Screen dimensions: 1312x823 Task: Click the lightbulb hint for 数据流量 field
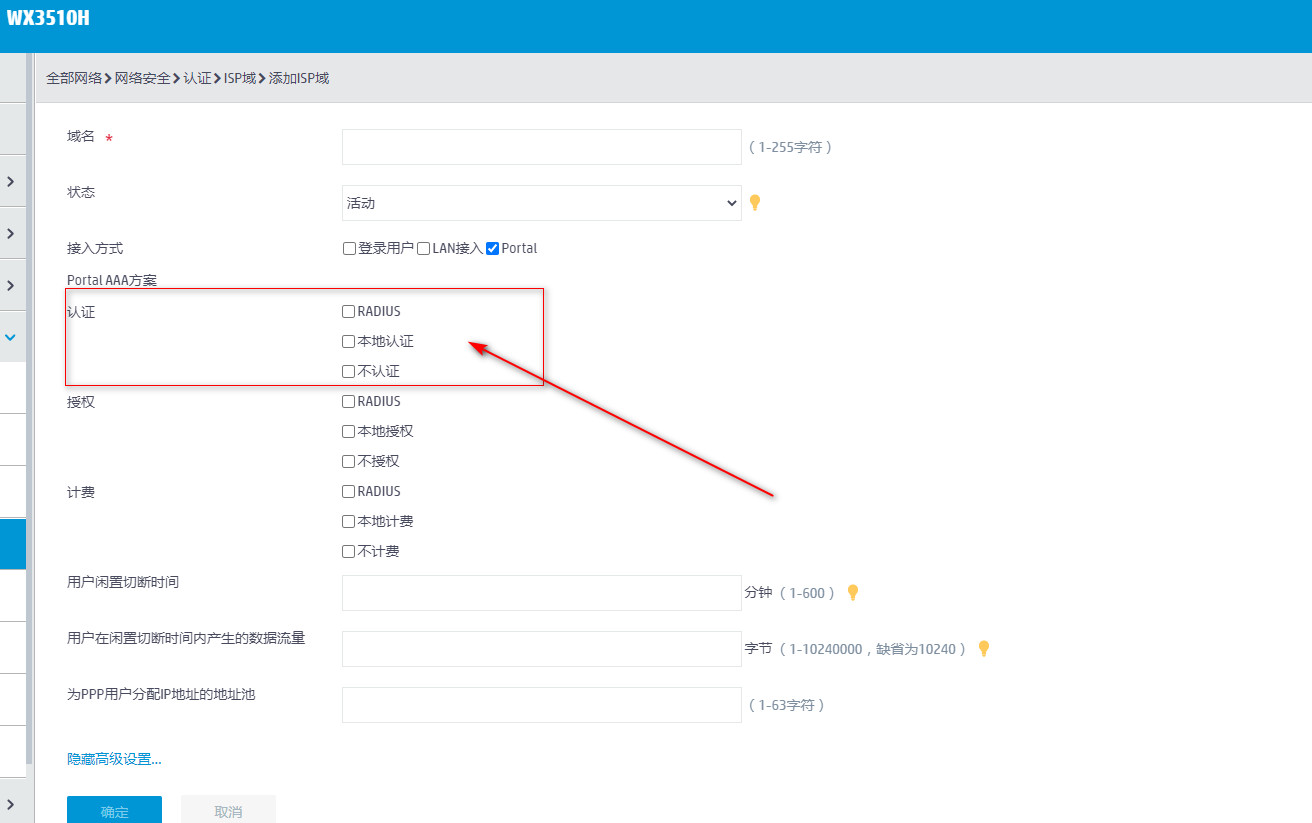(x=984, y=648)
